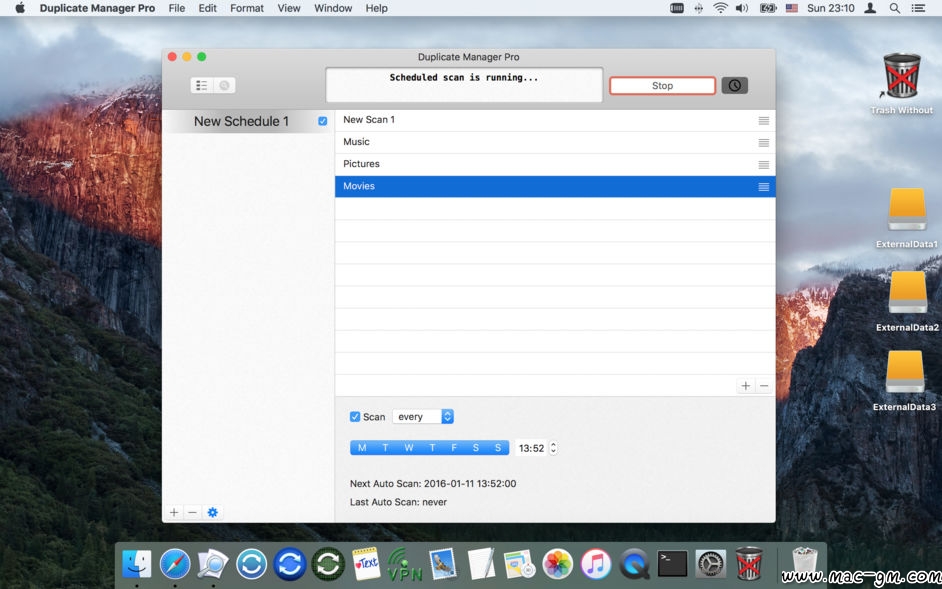Select the Movies scan row
The width and height of the screenshot is (942, 589).
(x=555, y=186)
